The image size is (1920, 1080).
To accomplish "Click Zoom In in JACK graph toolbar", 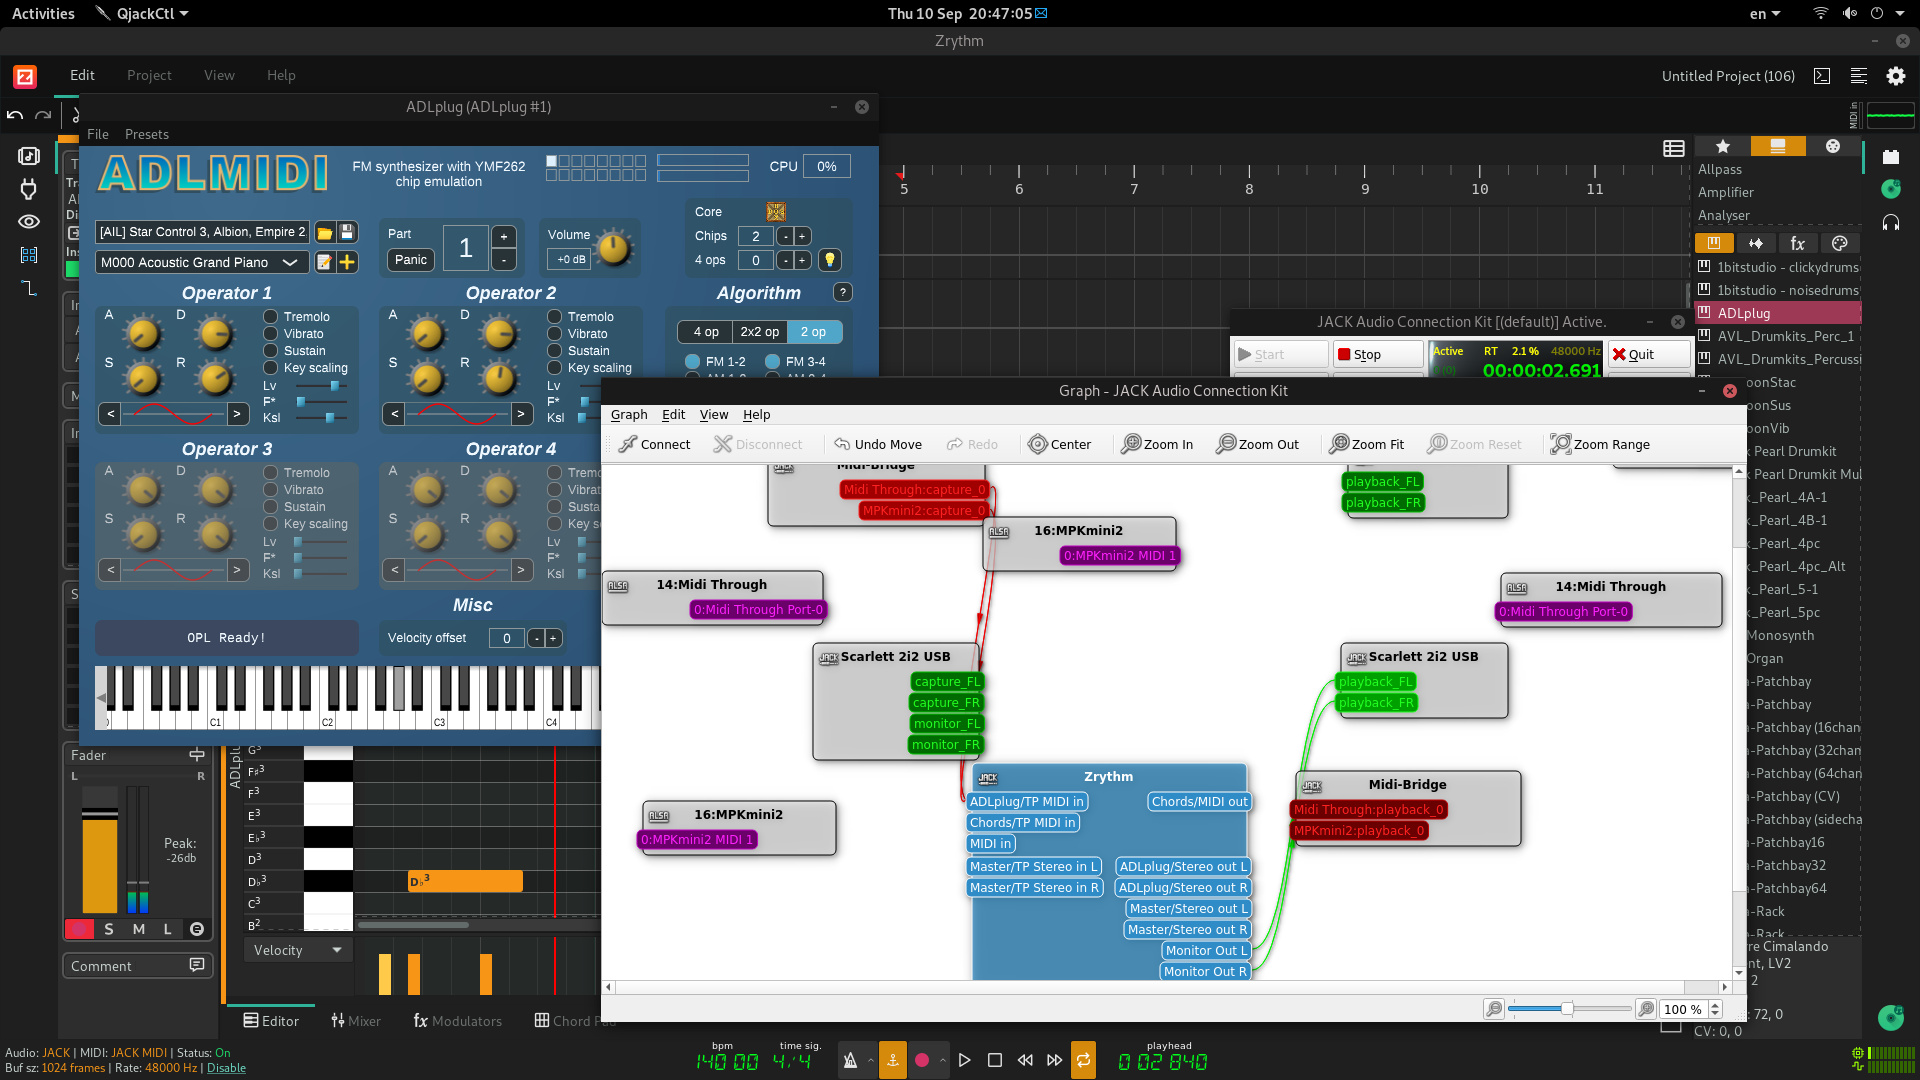I will [x=1157, y=444].
